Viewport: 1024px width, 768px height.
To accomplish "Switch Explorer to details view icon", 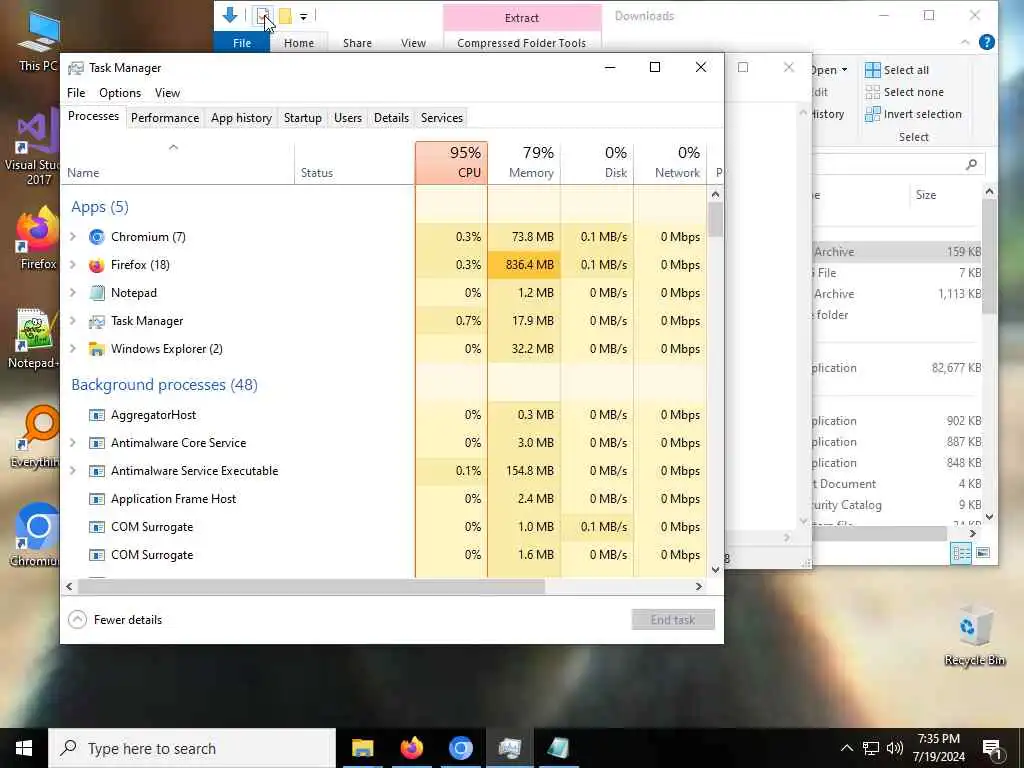I will click(x=961, y=553).
